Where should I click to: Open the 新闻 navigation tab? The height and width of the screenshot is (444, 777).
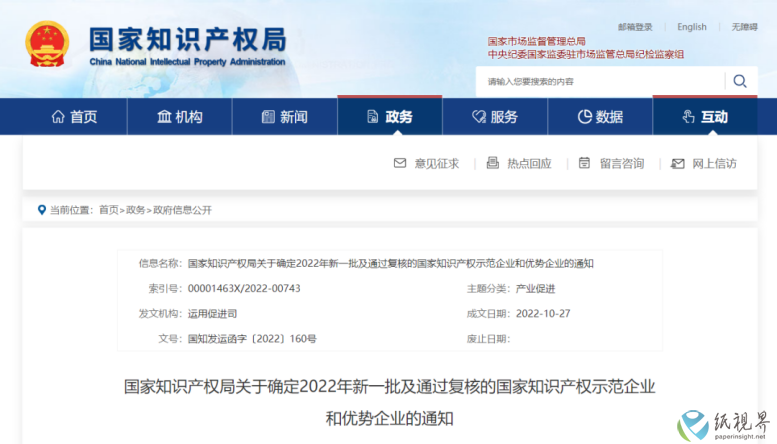click(284, 116)
